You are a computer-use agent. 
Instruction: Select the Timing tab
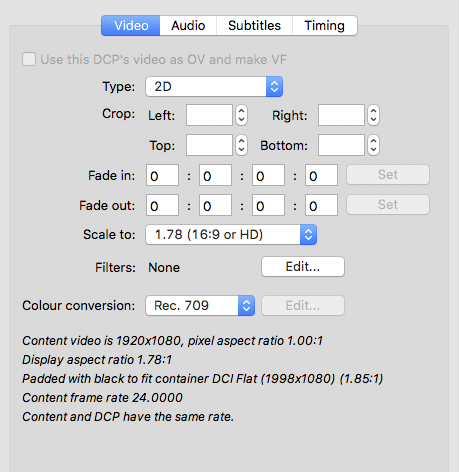(324, 26)
